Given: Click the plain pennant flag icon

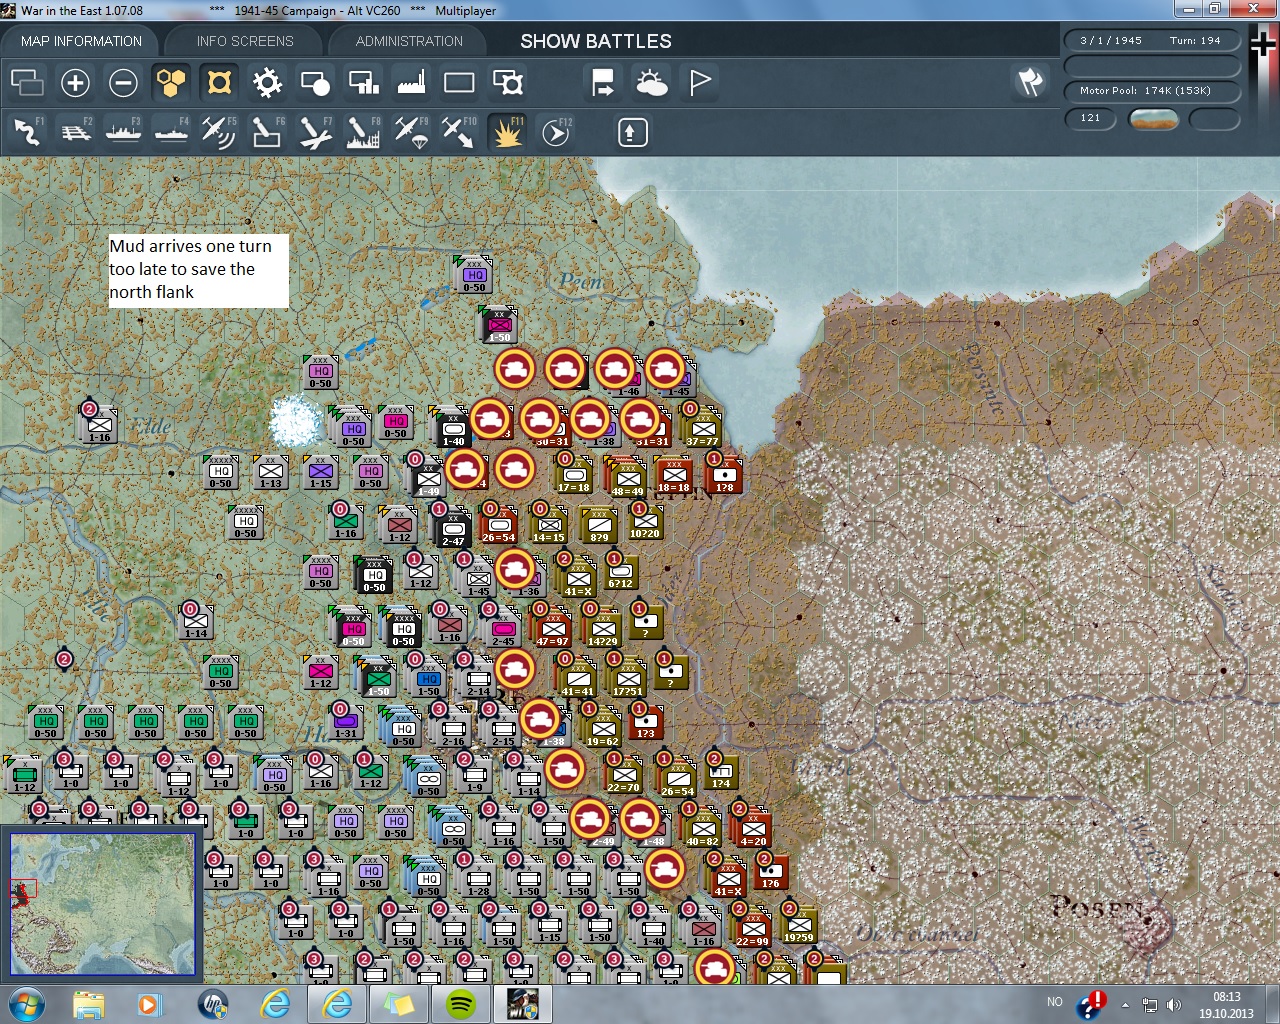Looking at the screenshot, I should point(699,82).
